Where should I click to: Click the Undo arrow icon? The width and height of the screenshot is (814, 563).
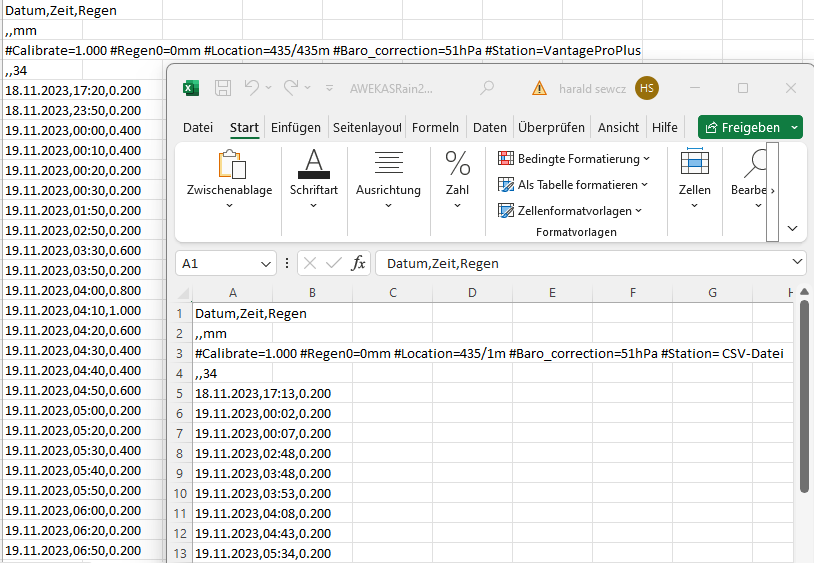tap(252, 88)
